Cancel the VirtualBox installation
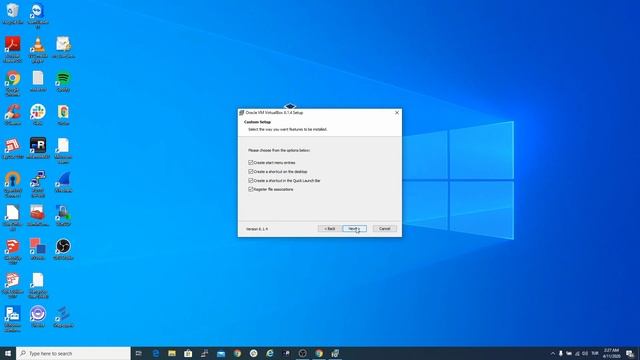The height and width of the screenshot is (360, 640). [384, 229]
